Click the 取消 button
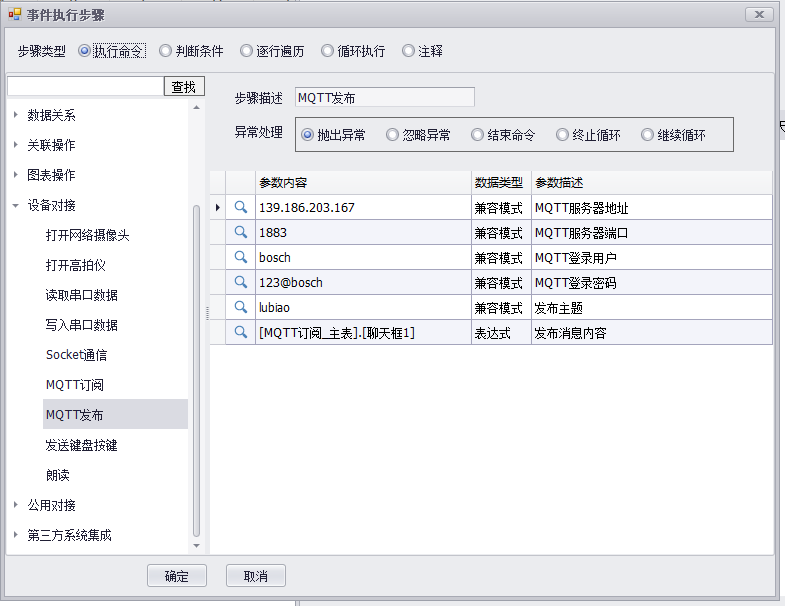Viewport: 785px width, 606px height. [255, 576]
